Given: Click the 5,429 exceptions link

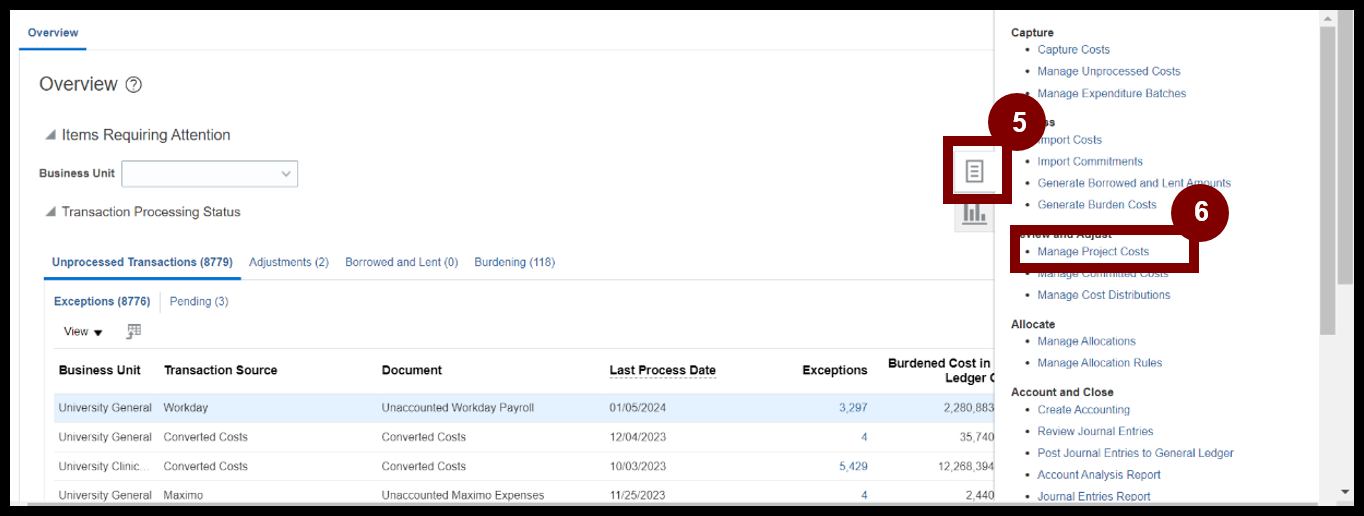Looking at the screenshot, I should tap(853, 466).
